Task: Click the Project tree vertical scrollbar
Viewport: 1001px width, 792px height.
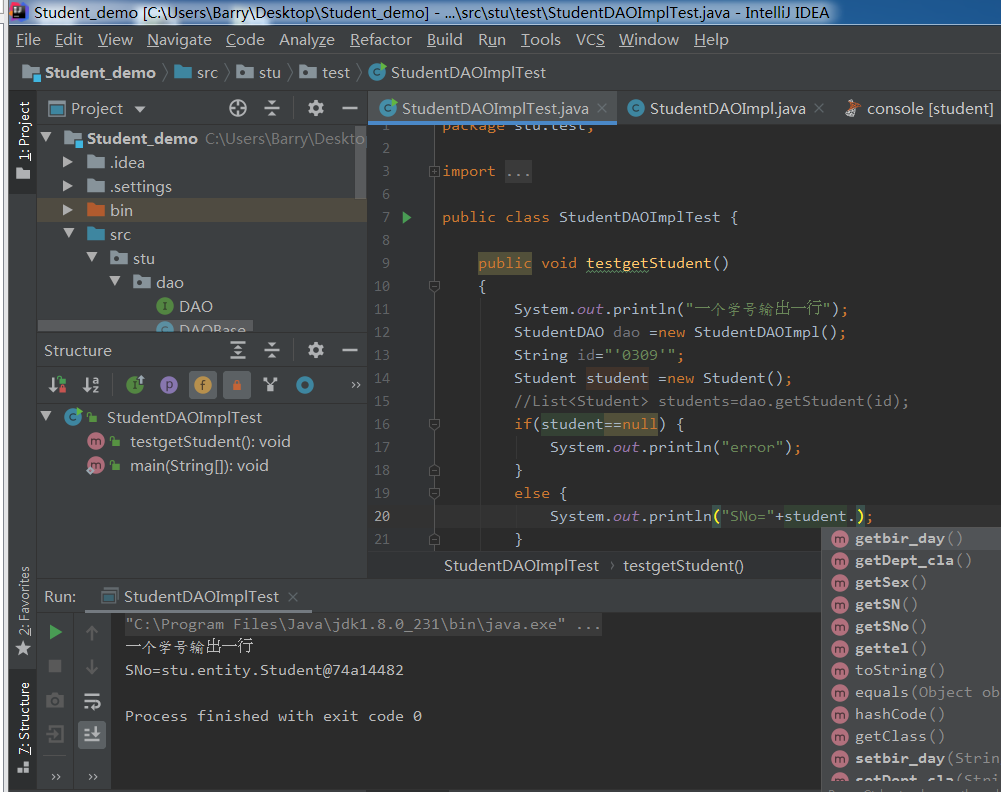Action: (361, 160)
